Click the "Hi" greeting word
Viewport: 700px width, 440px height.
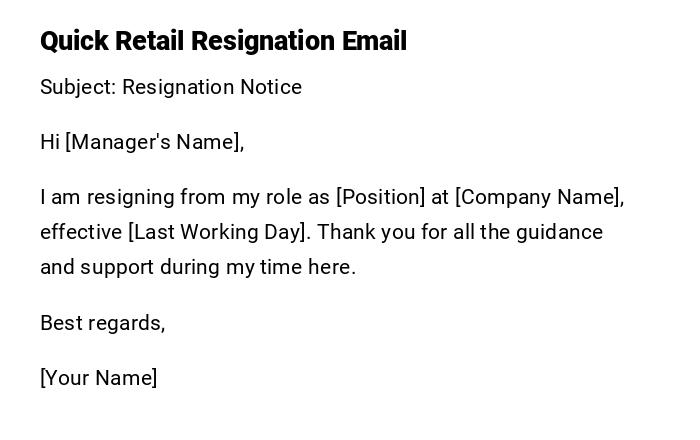pos(50,142)
